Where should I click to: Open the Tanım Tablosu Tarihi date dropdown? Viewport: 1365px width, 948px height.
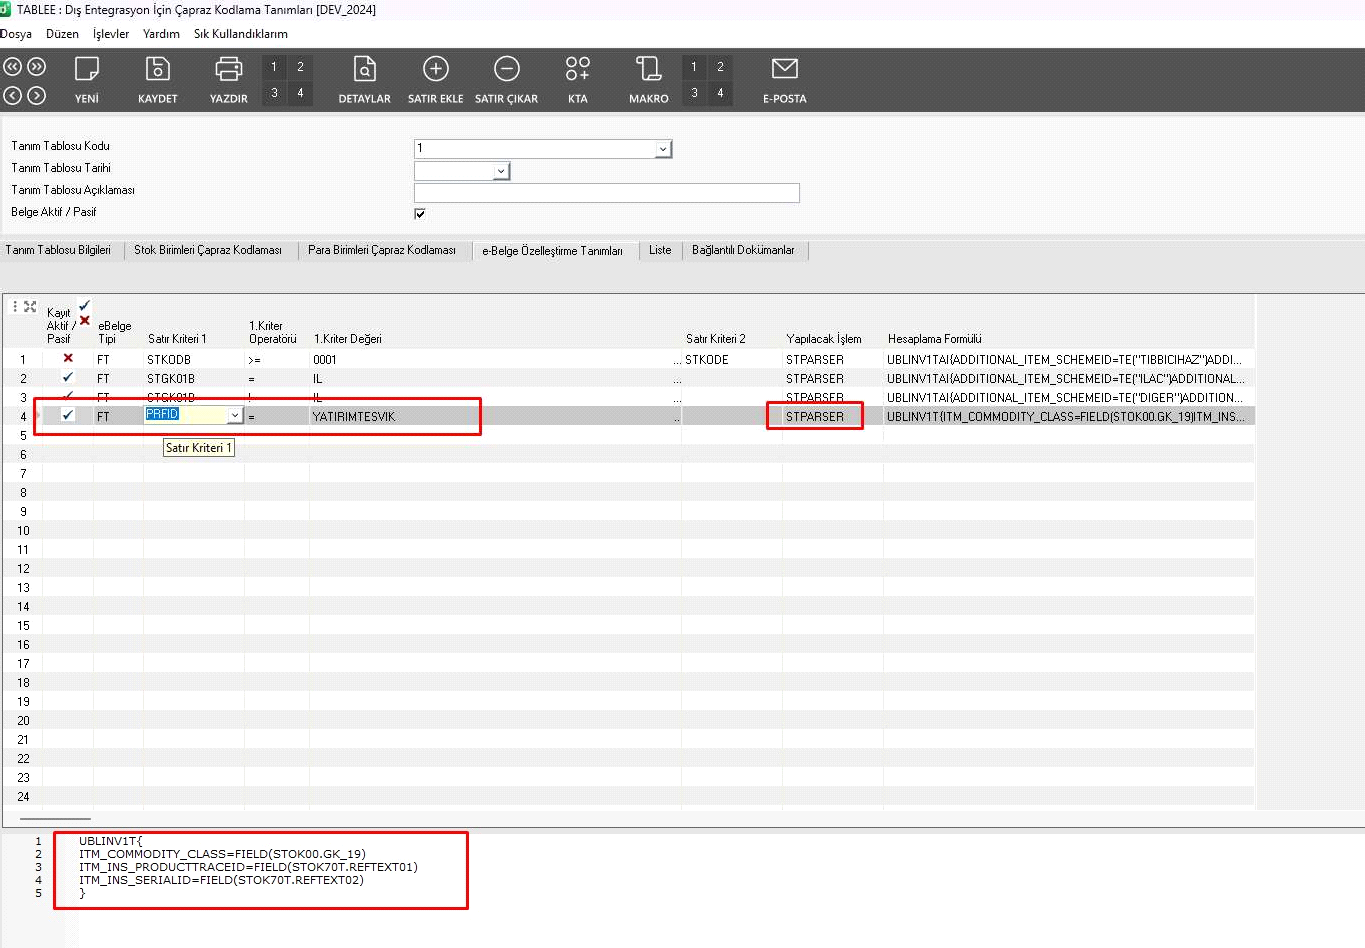pos(501,171)
